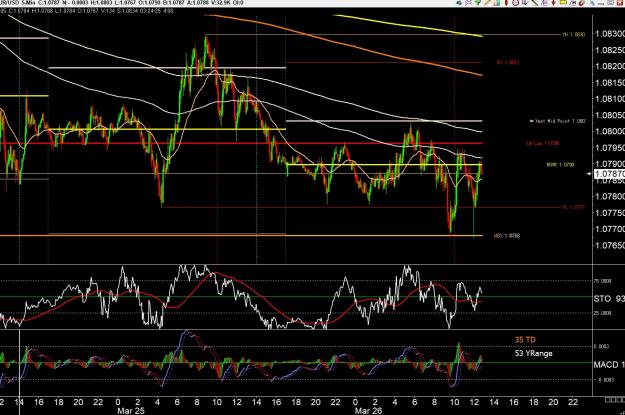This screenshot has width=625, height=415.
Task: Click the Mar 25 date label
Action: coord(131,411)
